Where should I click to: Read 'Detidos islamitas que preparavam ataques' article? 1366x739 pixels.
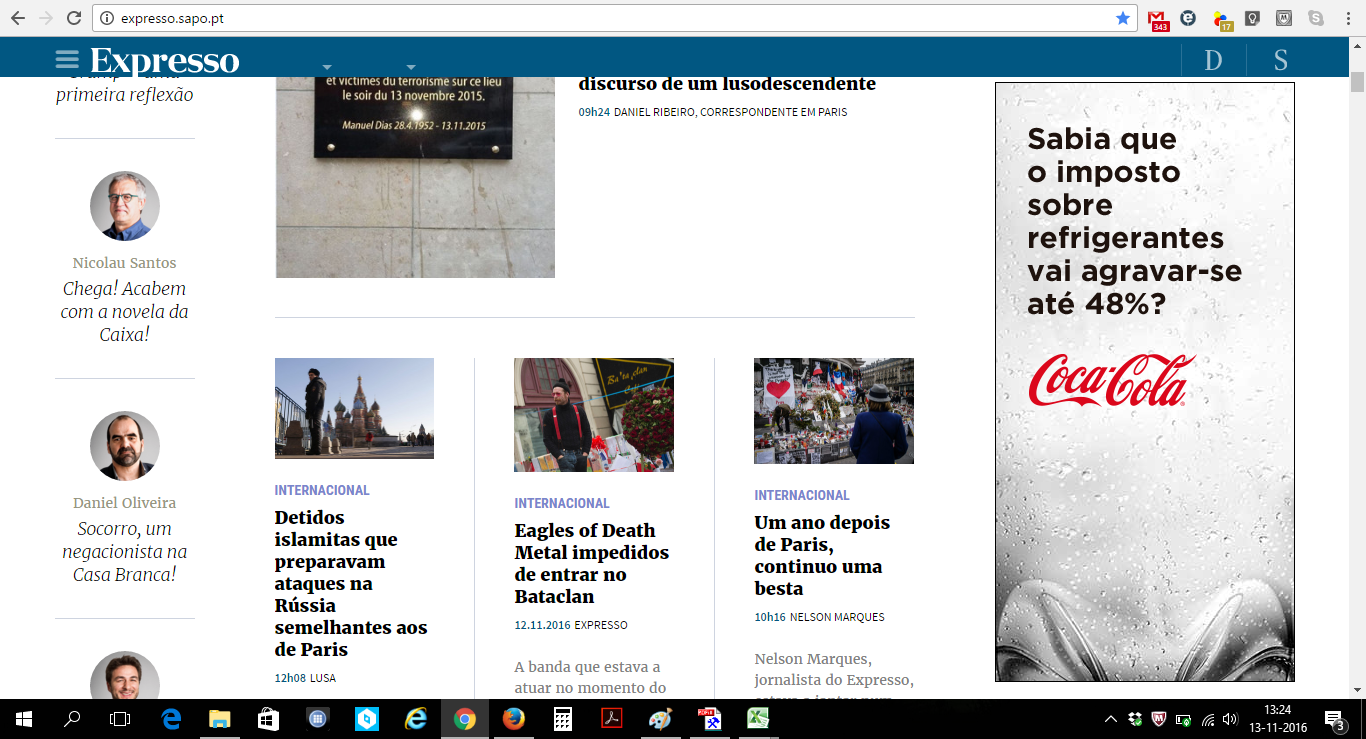[x=351, y=583]
